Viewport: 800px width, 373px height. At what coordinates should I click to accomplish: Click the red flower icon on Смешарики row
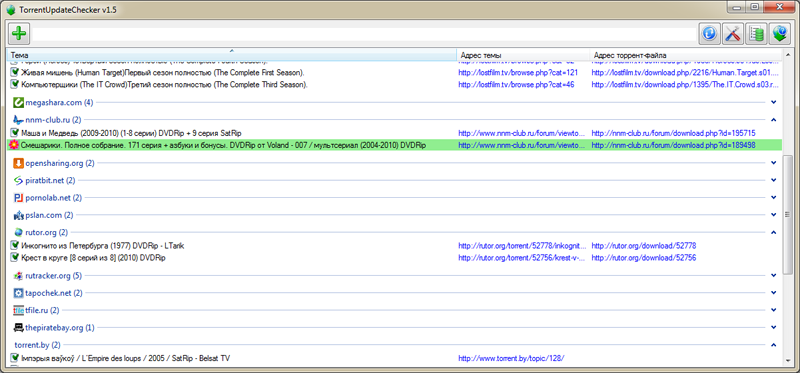14,145
